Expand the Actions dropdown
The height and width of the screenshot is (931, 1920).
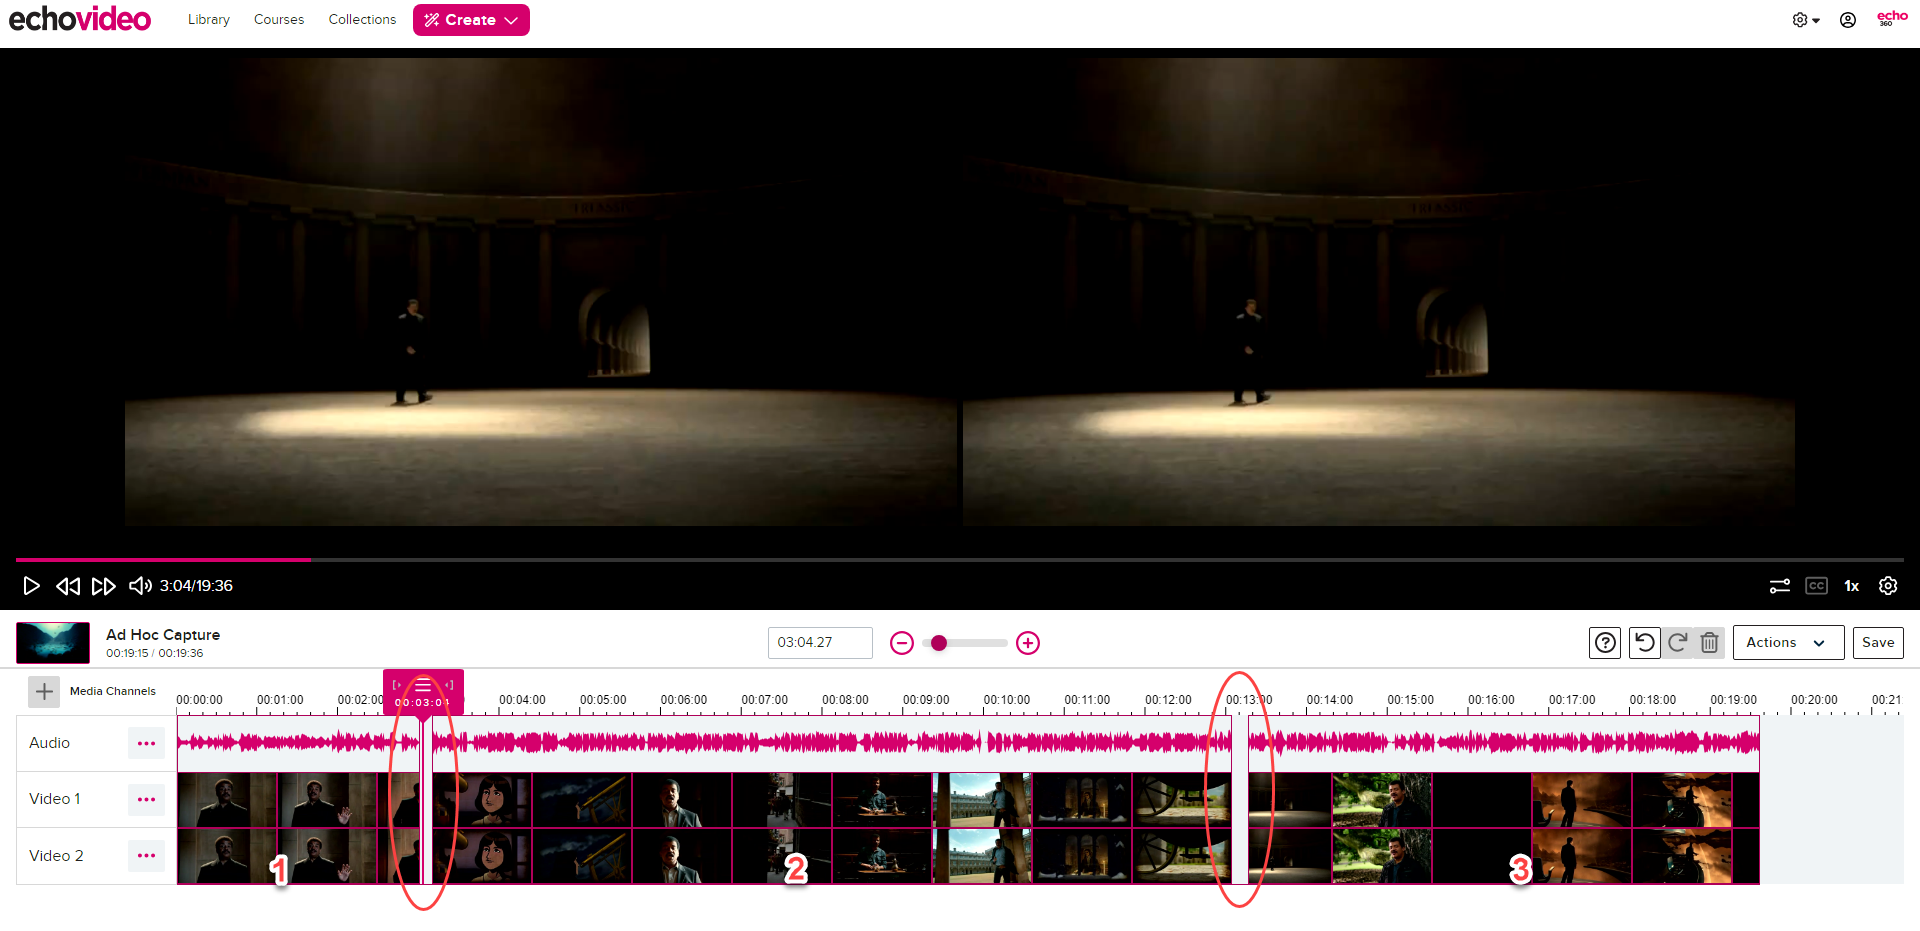[x=1788, y=643]
